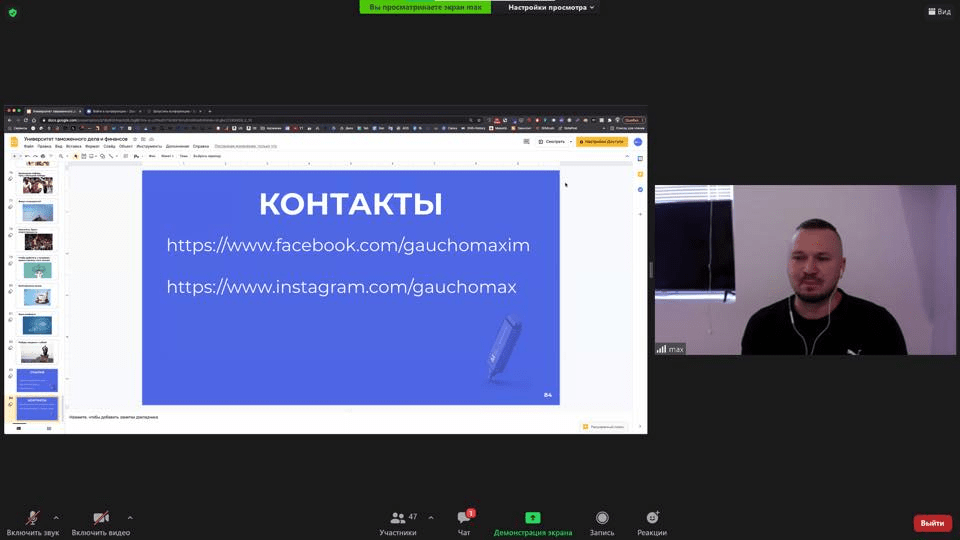960x540 pixels.
Task: Open the Слайд menu in Google Slides
Action: point(110,146)
